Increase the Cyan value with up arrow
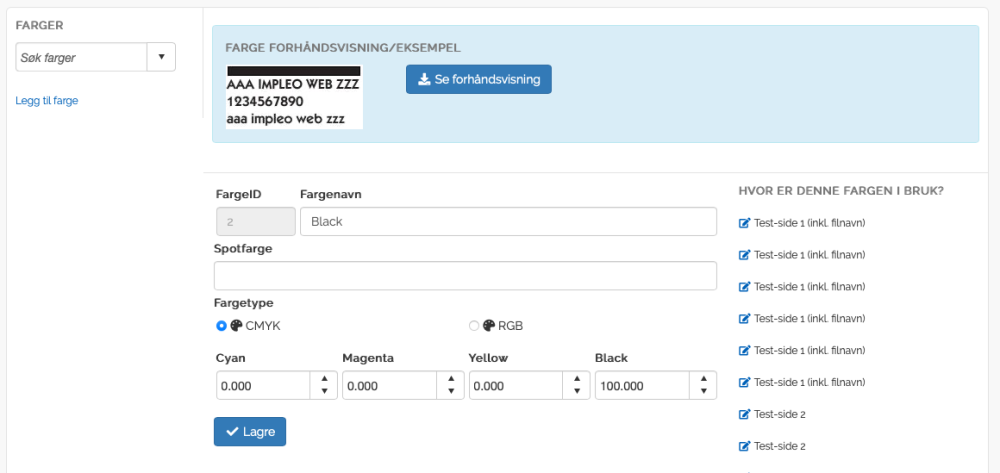 pos(324,379)
